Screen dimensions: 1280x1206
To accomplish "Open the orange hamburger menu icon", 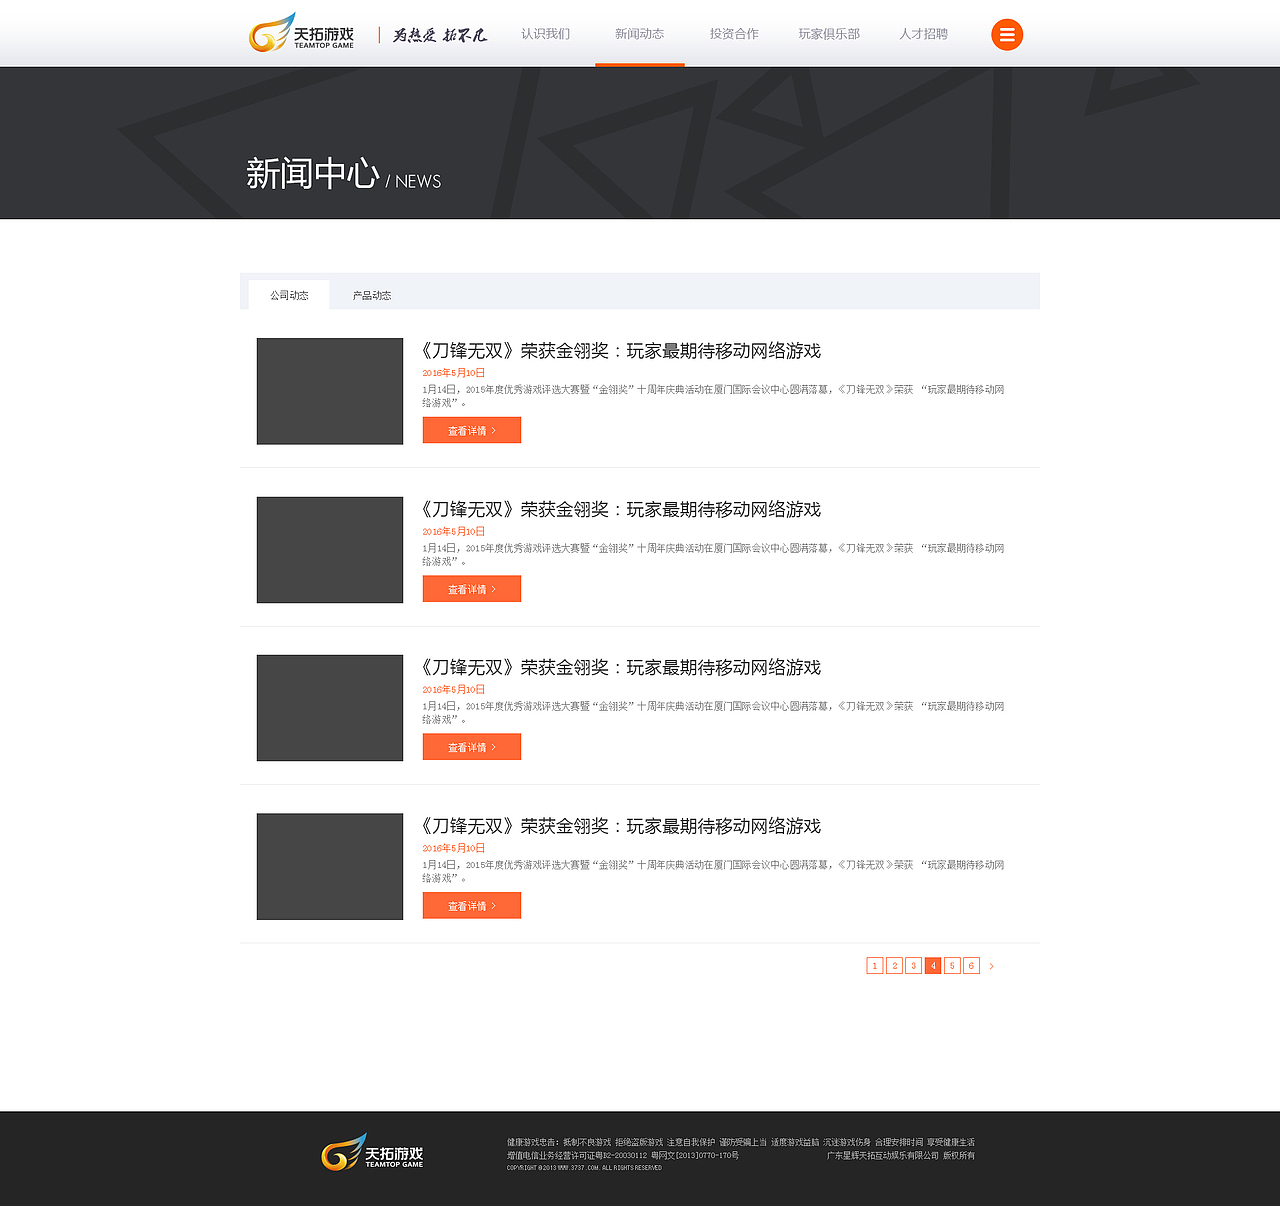I will pyautogui.click(x=1007, y=35).
